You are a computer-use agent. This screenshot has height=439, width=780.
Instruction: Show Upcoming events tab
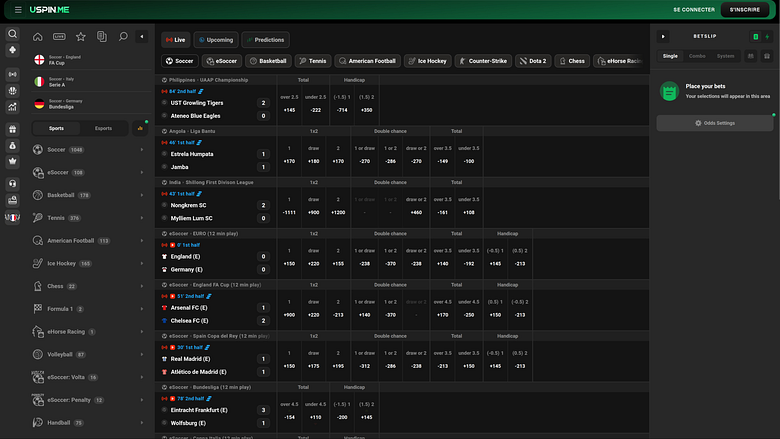click(215, 40)
